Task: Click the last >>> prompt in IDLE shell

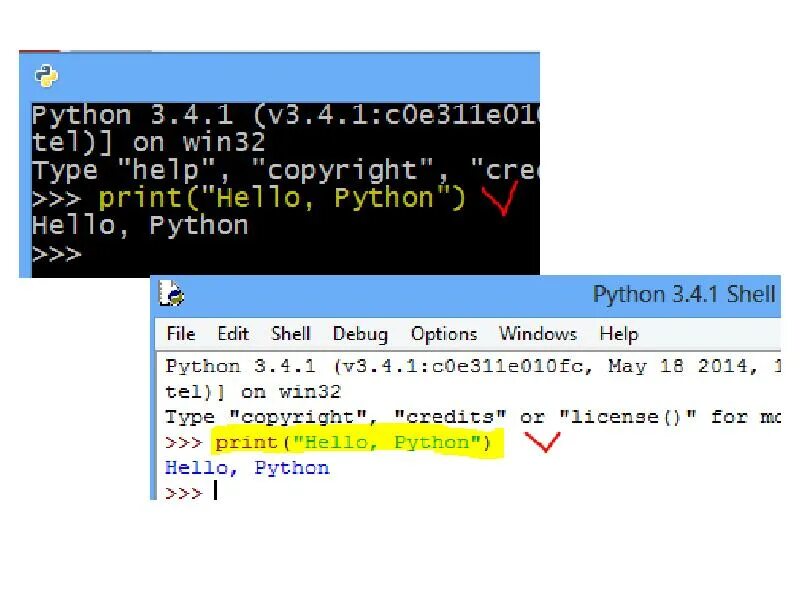Action: [x=183, y=493]
